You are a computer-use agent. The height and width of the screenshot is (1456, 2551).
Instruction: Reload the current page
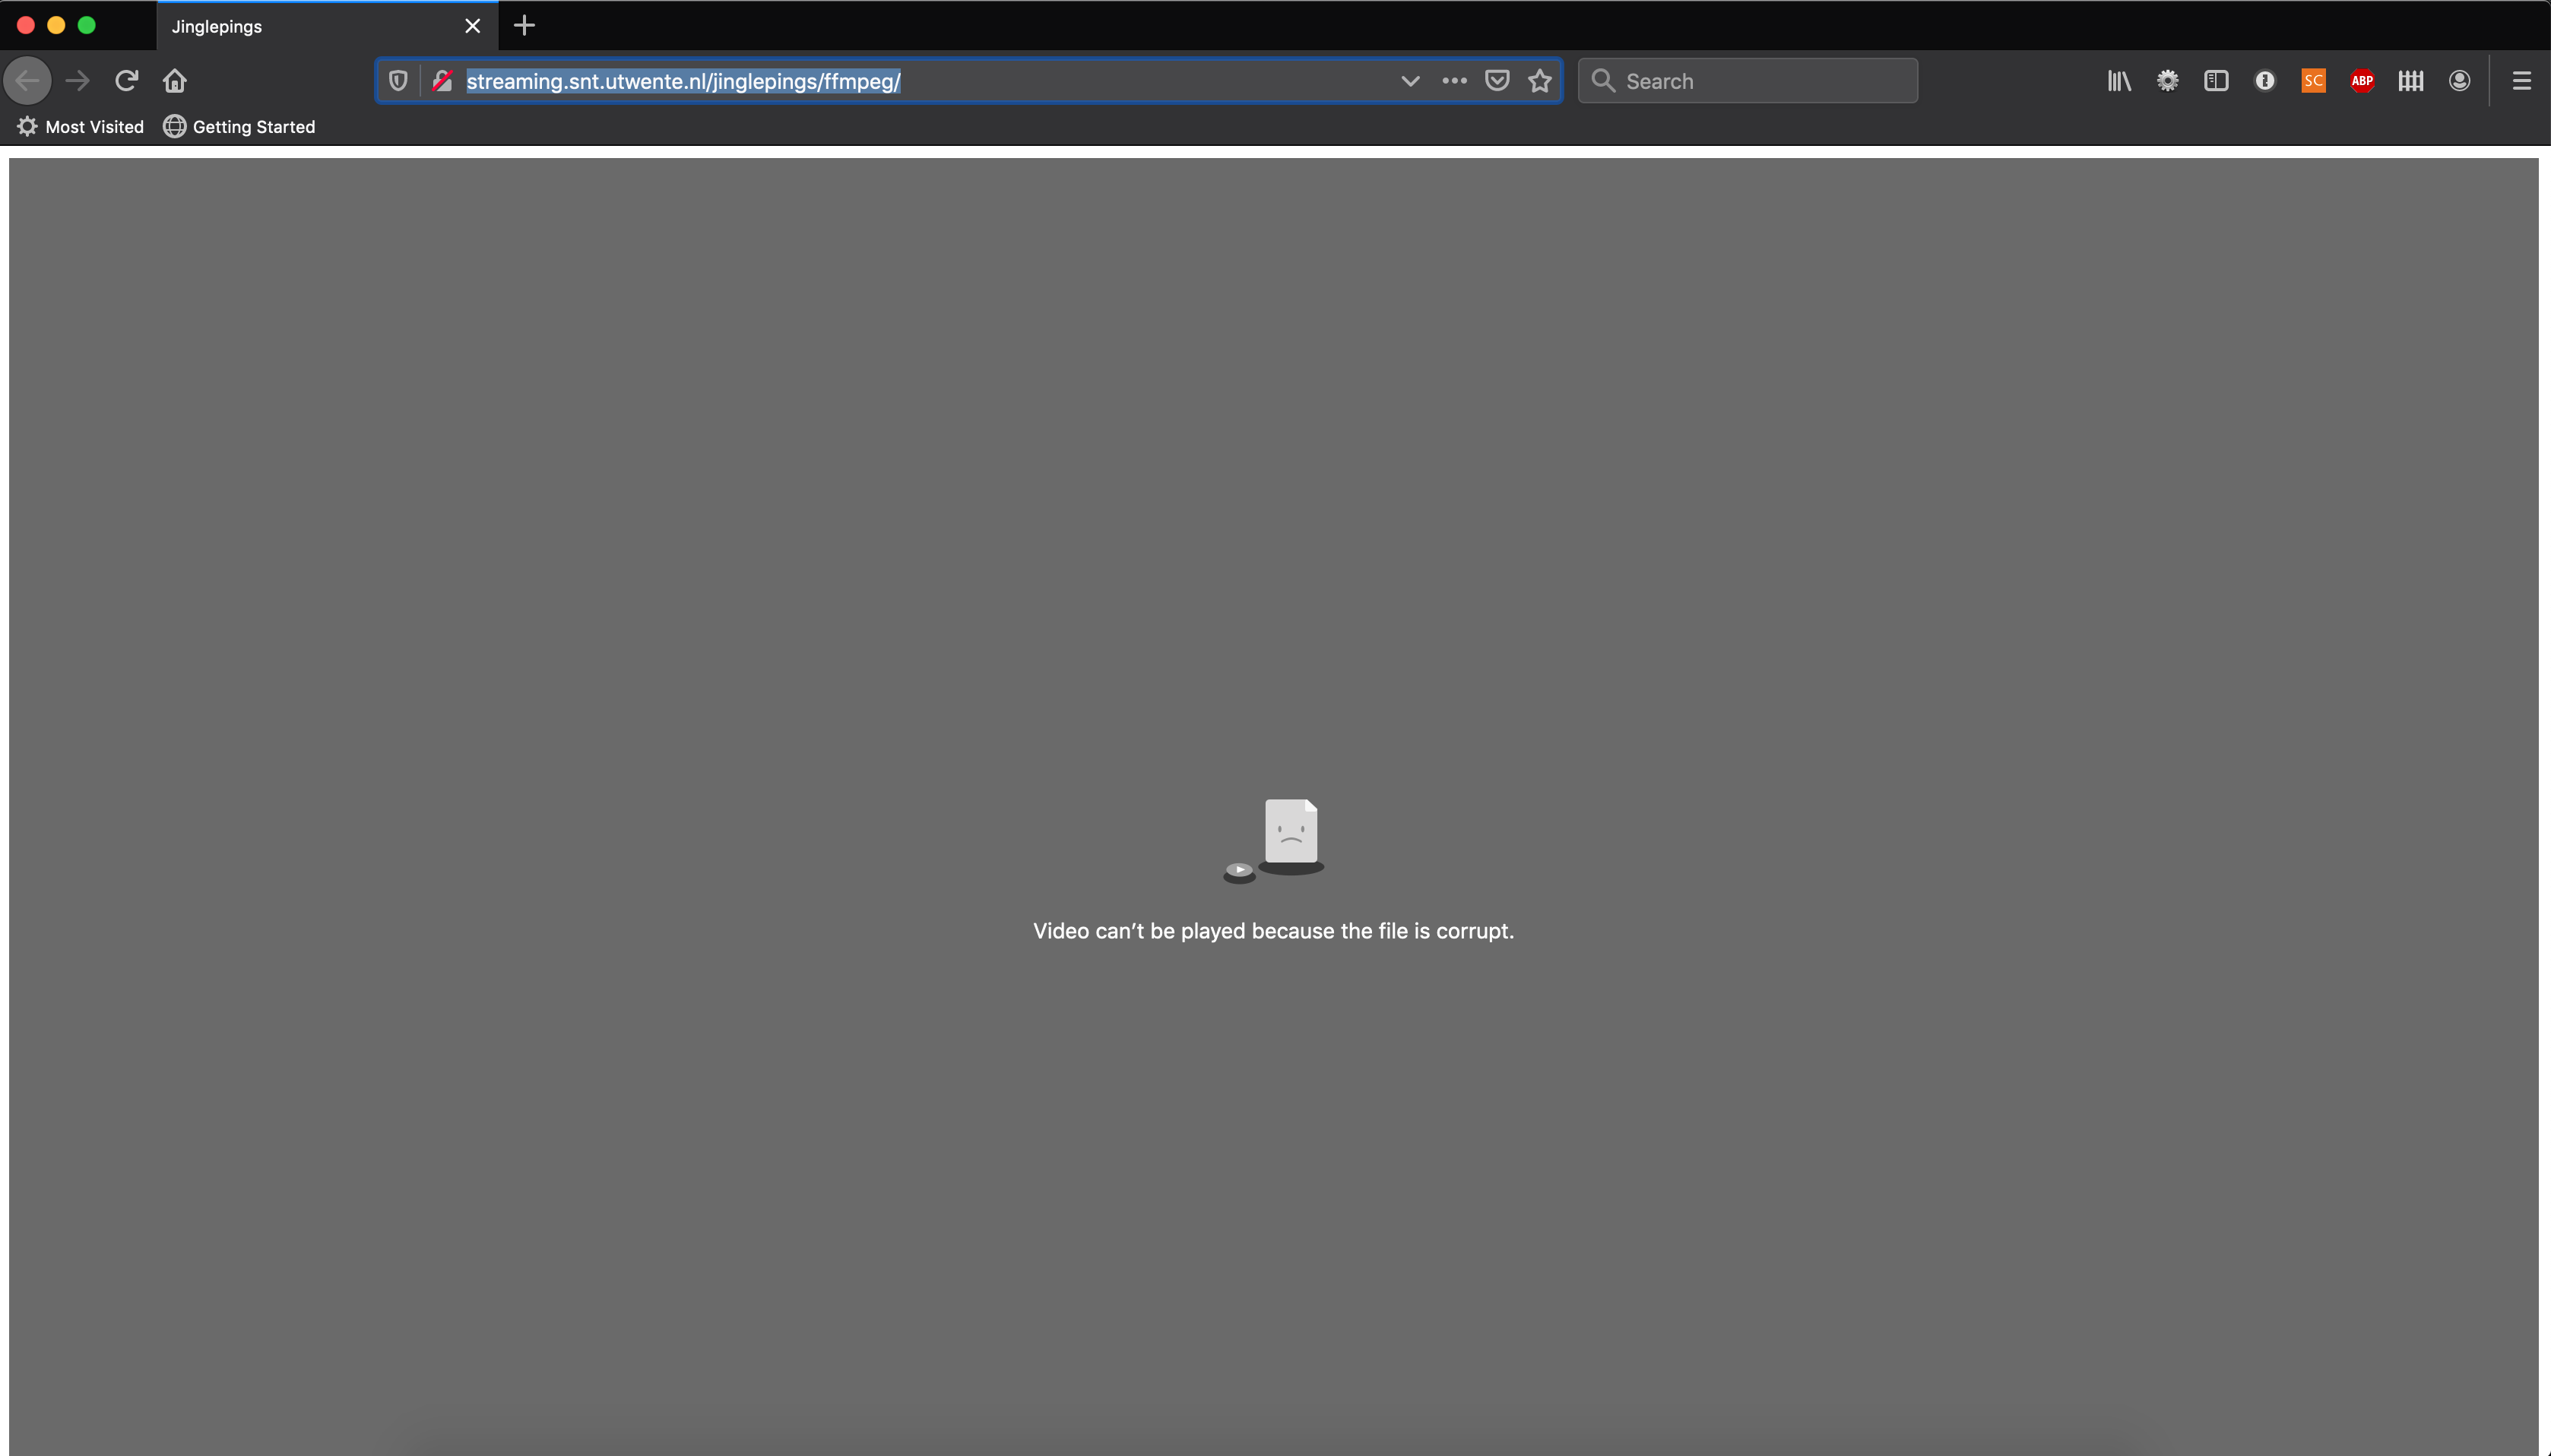(x=126, y=81)
